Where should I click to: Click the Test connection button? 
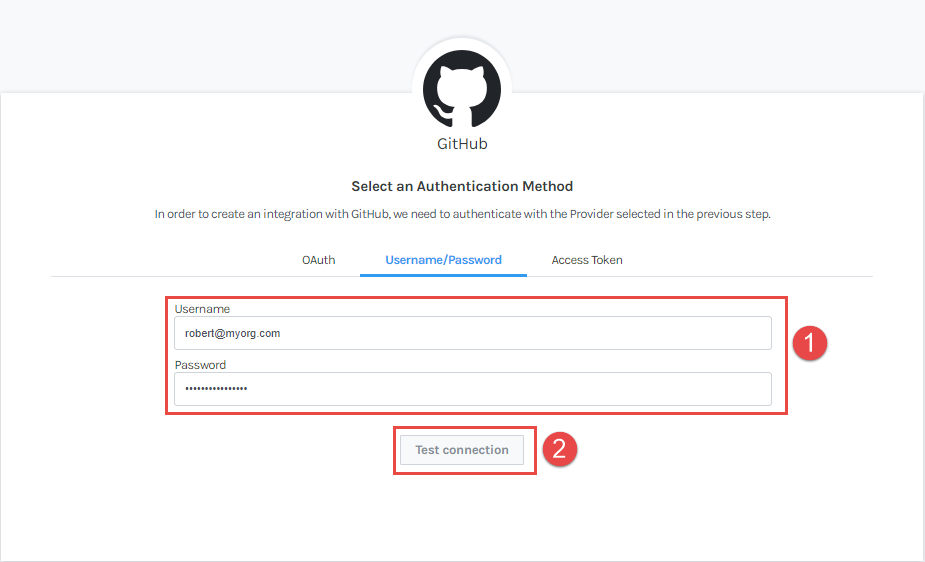point(462,450)
